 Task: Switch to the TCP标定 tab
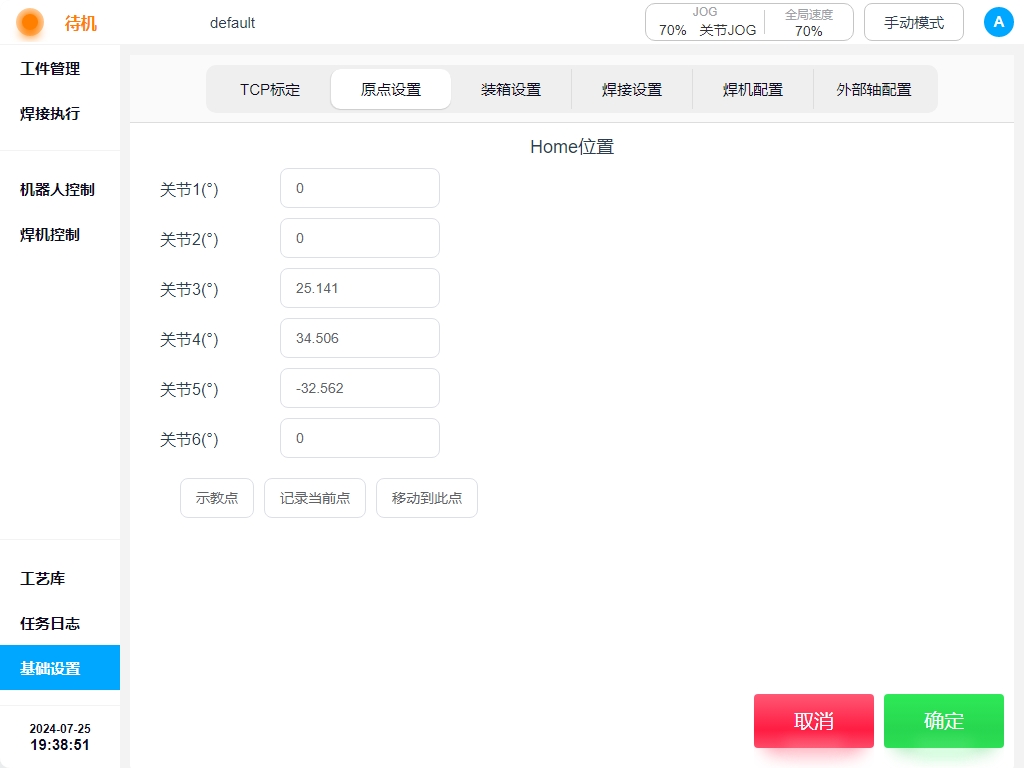tap(269, 89)
